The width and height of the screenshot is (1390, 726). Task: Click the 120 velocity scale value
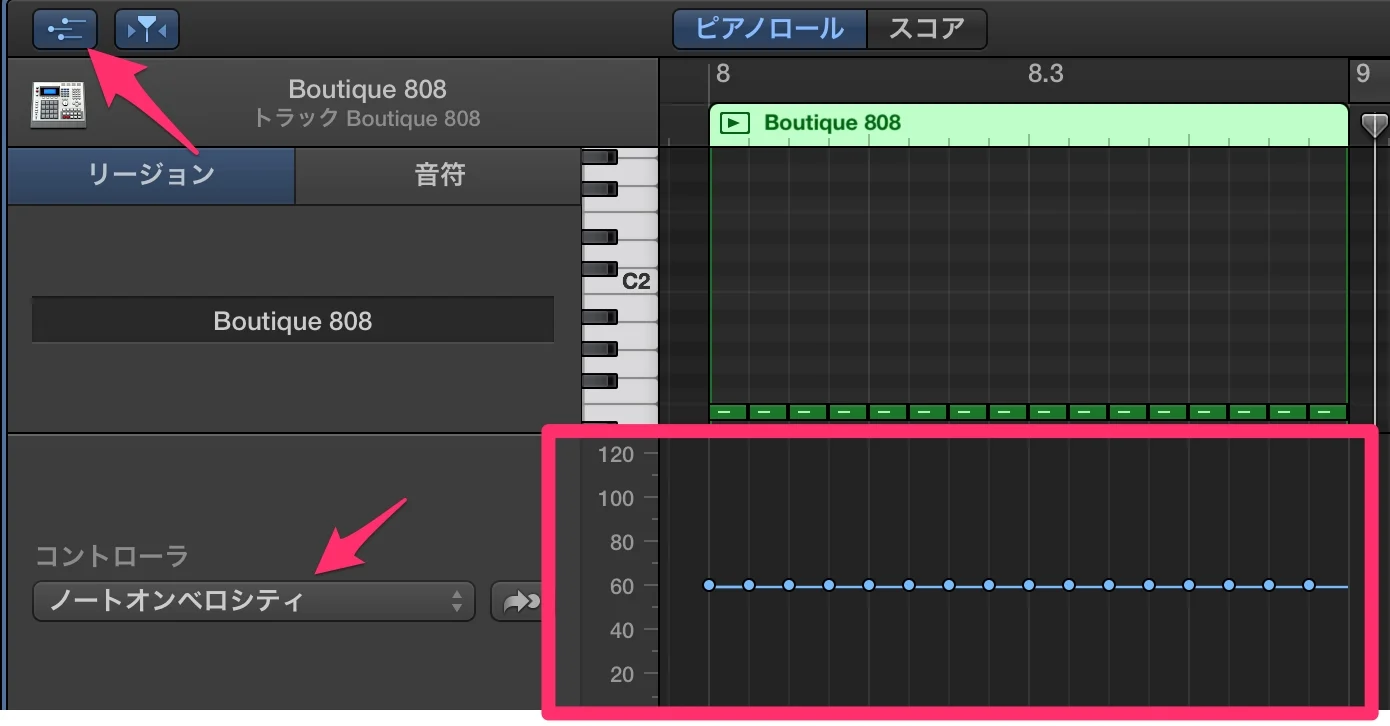616,454
